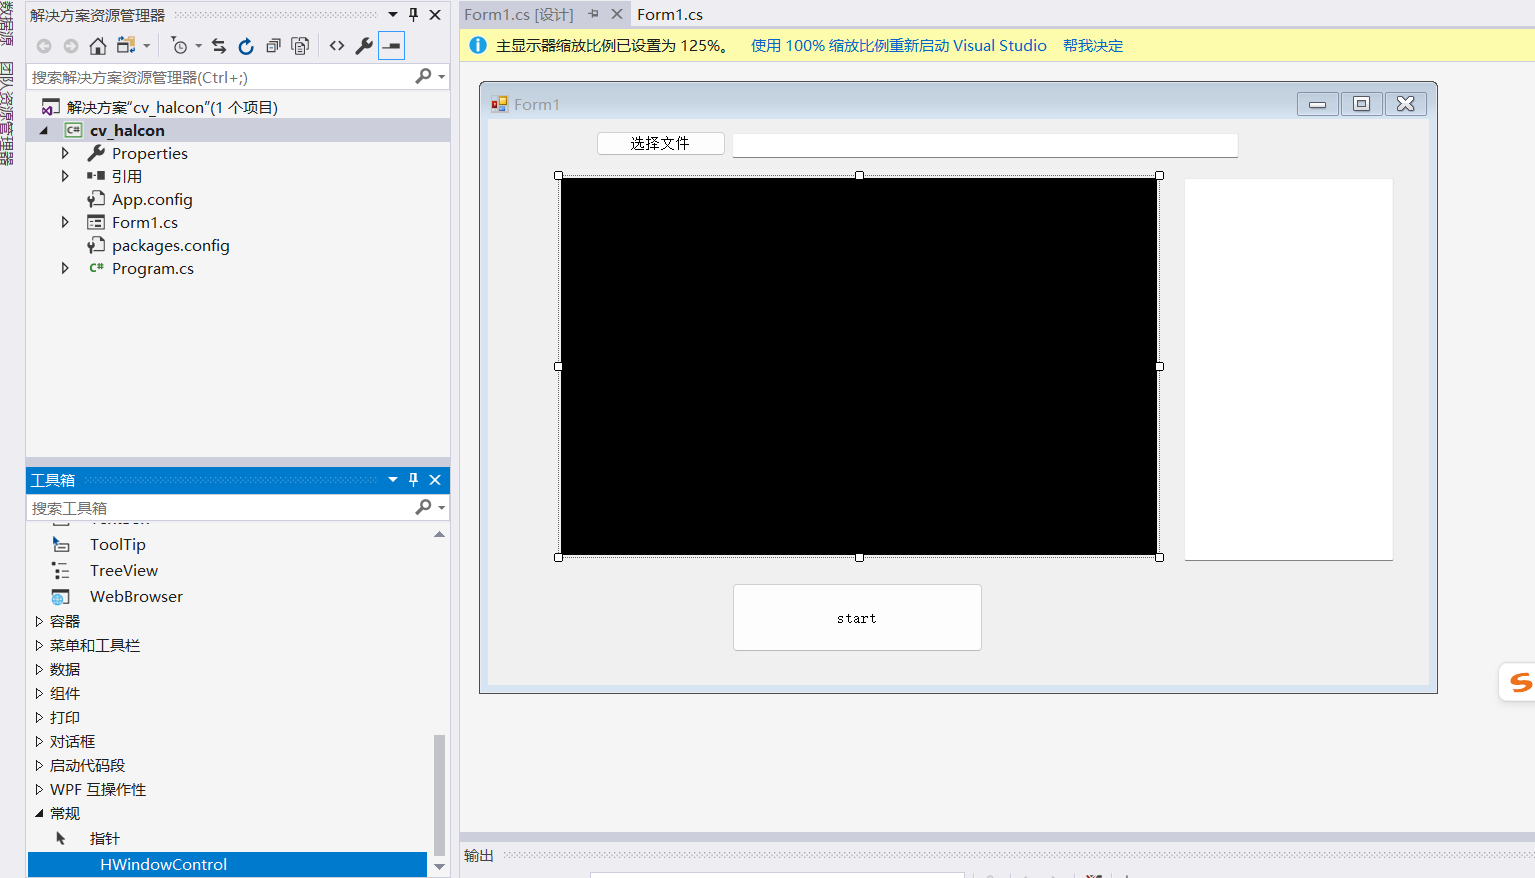Click 使用 100% 缩放比例重新启动 Visual Studio link

point(898,45)
